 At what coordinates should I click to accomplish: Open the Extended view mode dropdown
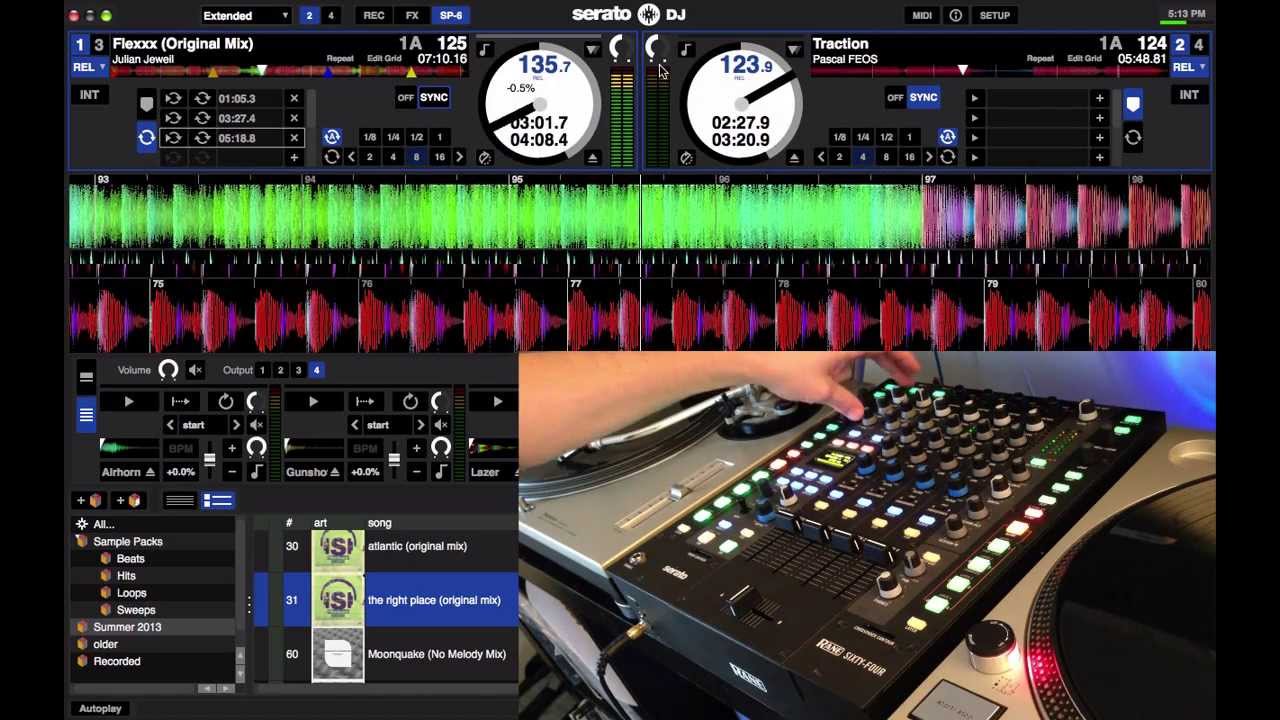(246, 16)
